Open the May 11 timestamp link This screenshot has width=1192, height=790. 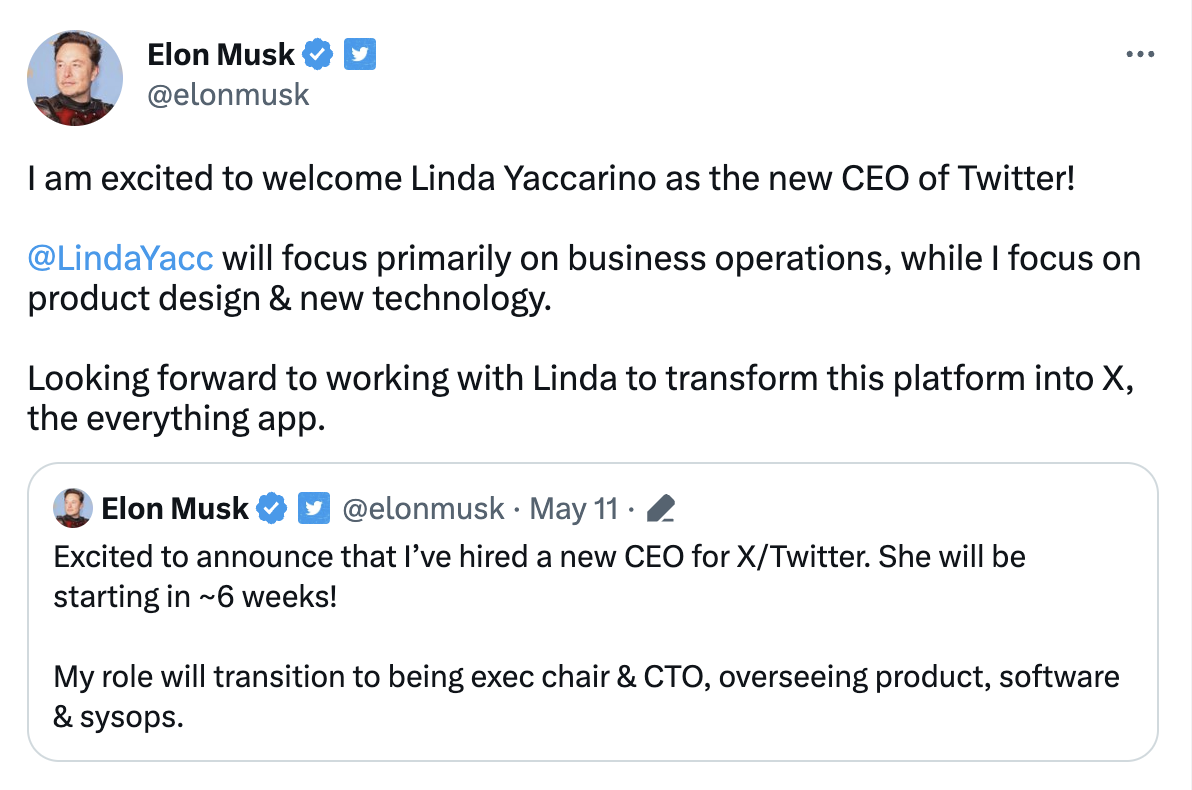pyautogui.click(x=573, y=509)
